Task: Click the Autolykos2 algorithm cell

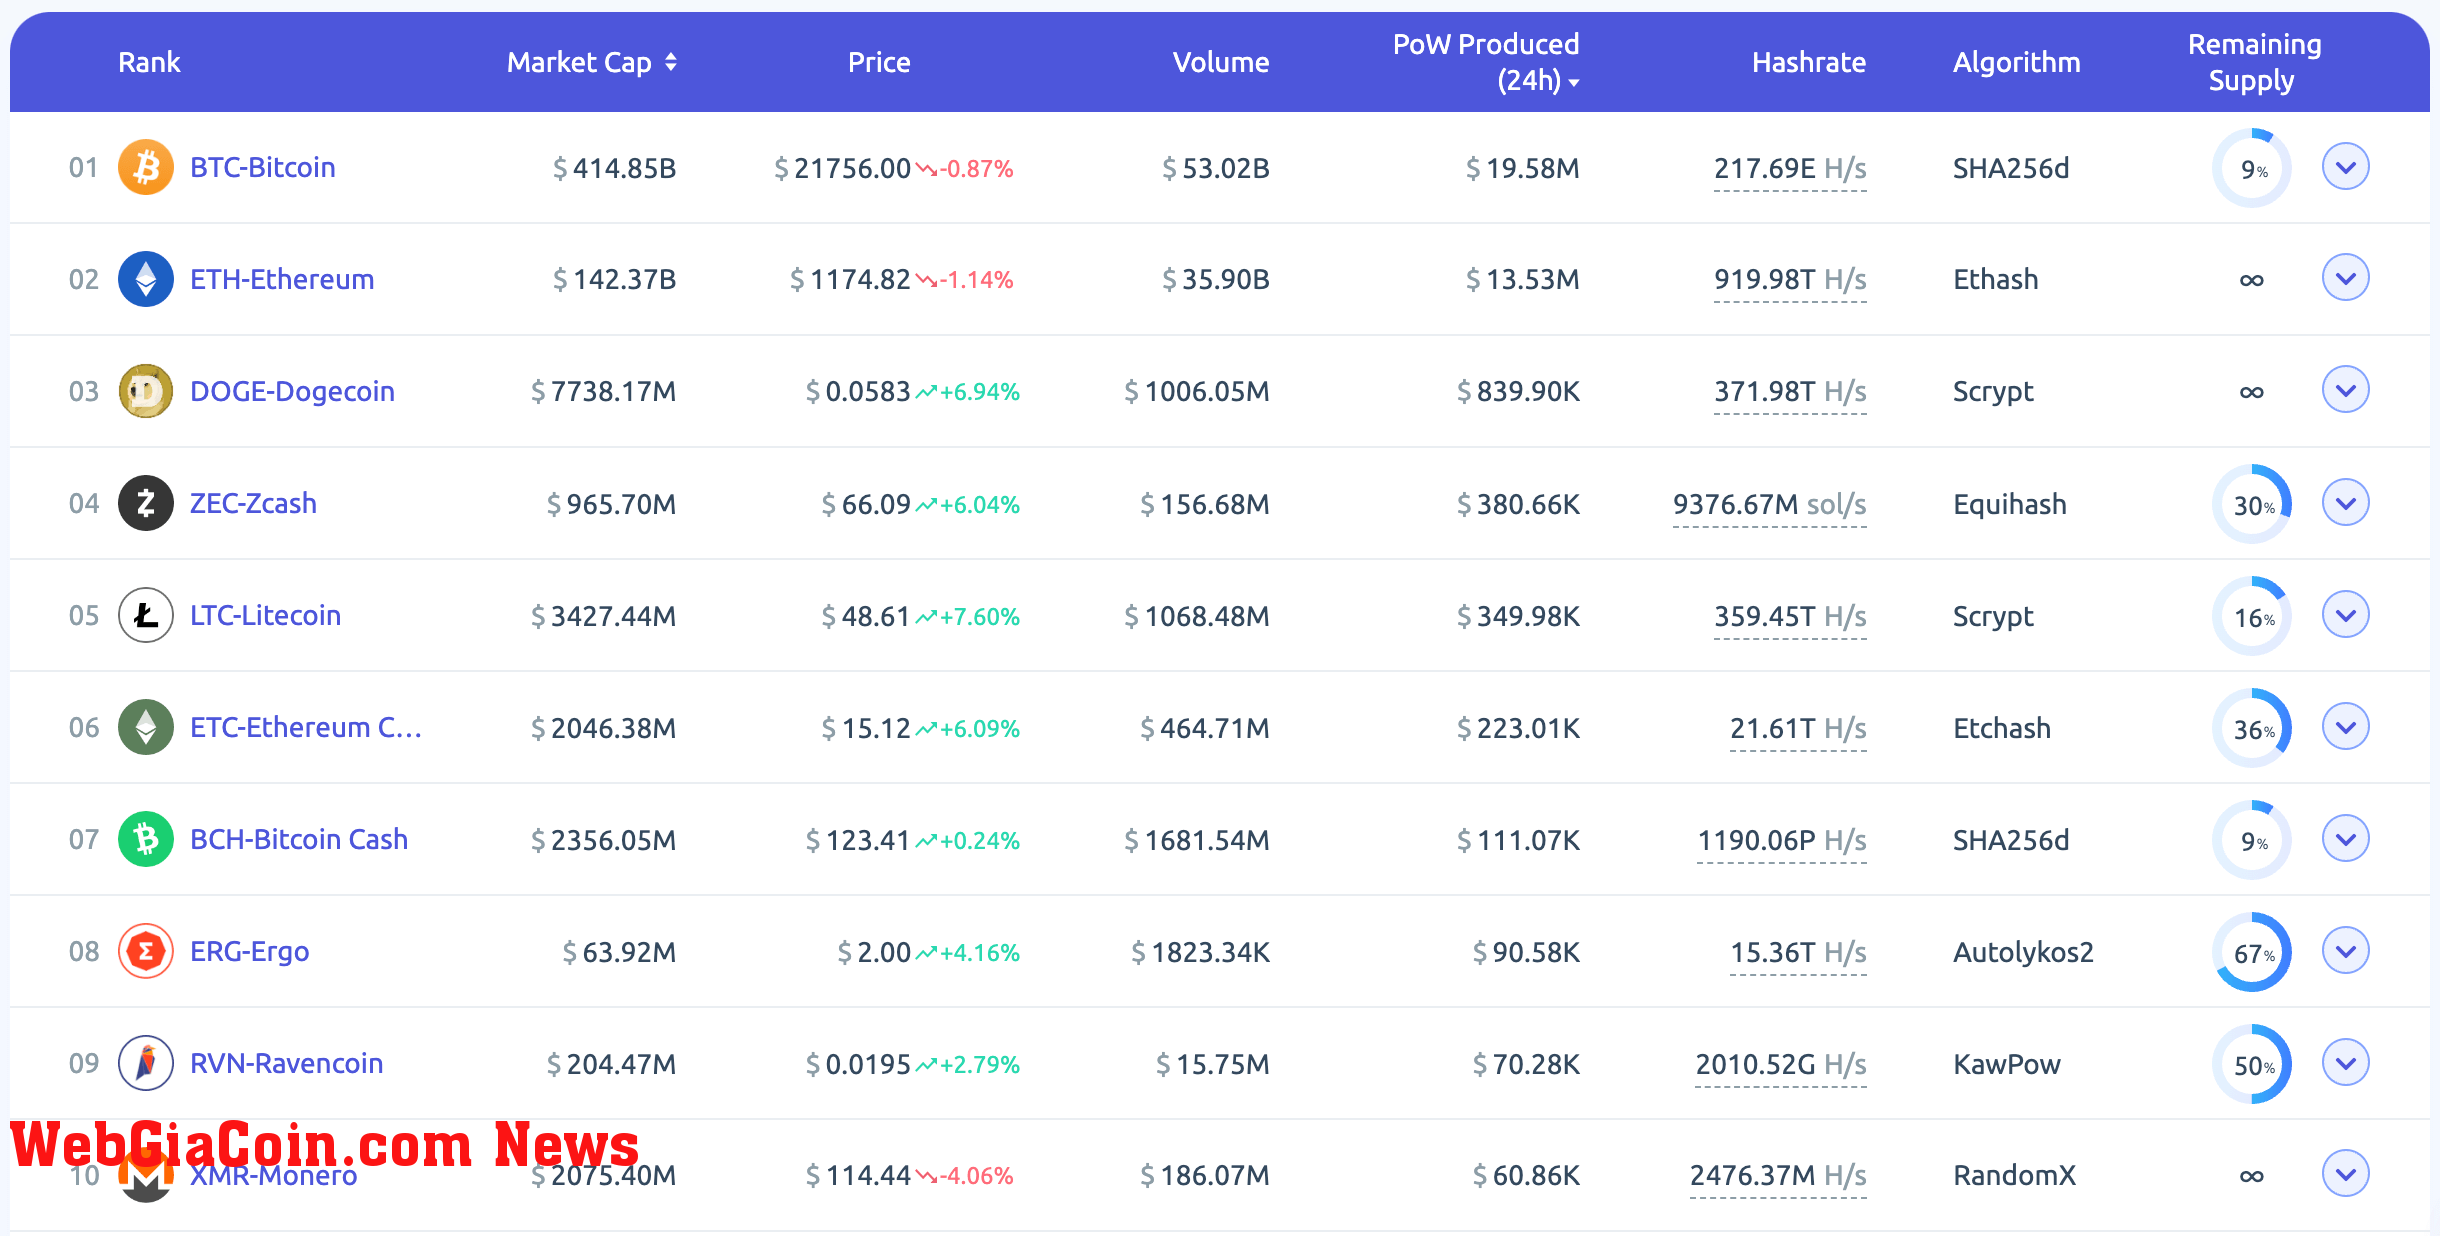Action: point(2023,952)
